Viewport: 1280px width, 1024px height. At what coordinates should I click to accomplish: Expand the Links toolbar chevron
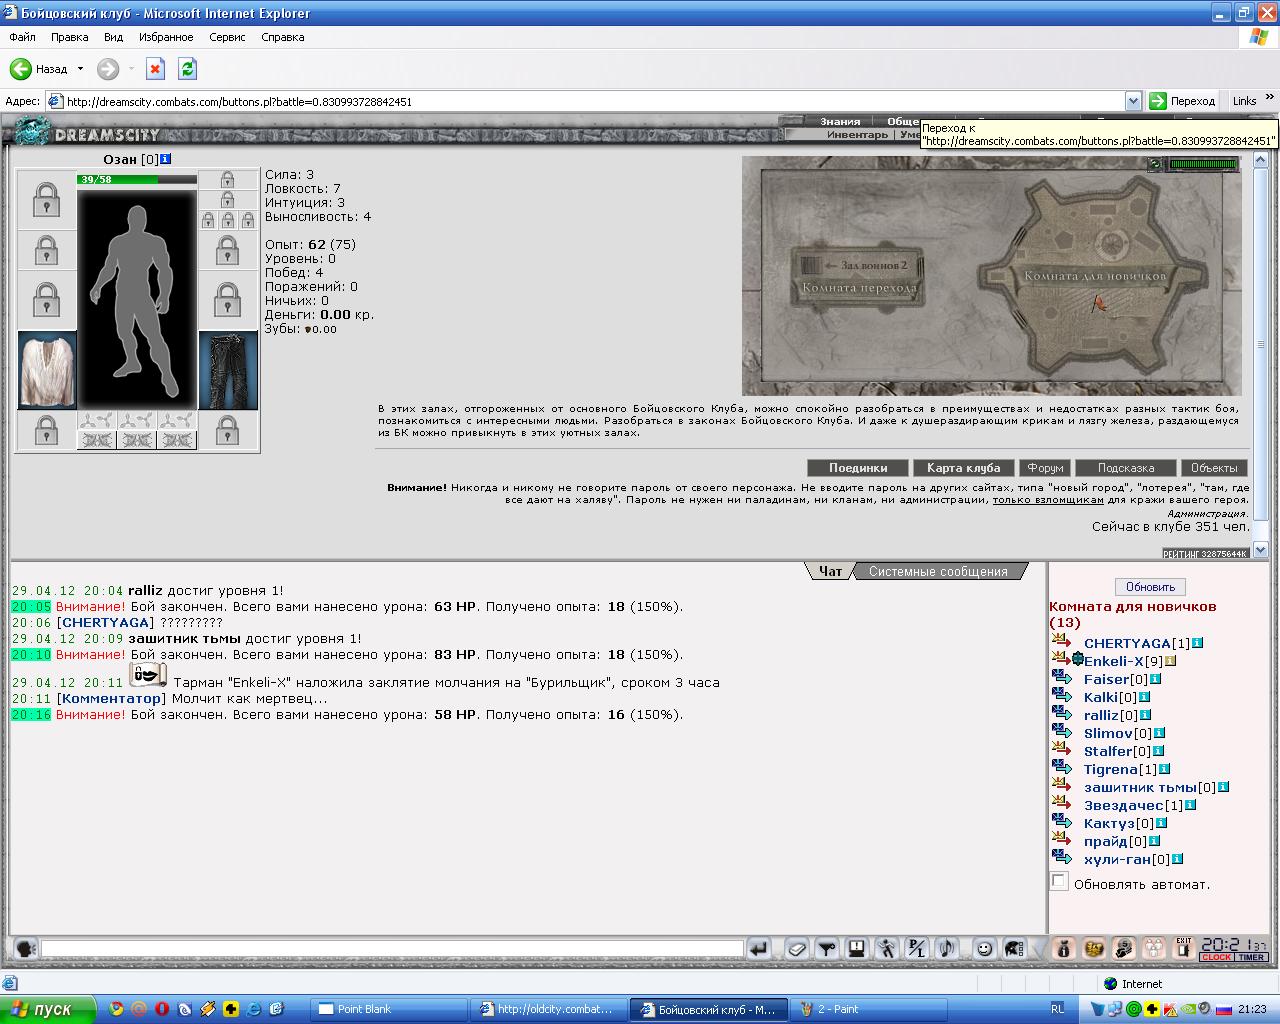click(1270, 100)
